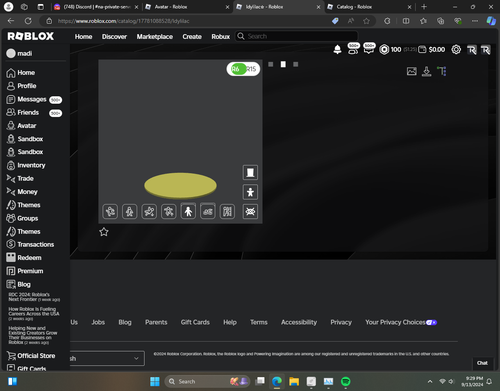Viewport: 500px width, 391px height.
Task: Select the middle preview carousel indicator
Action: pyautogui.click(x=283, y=64)
